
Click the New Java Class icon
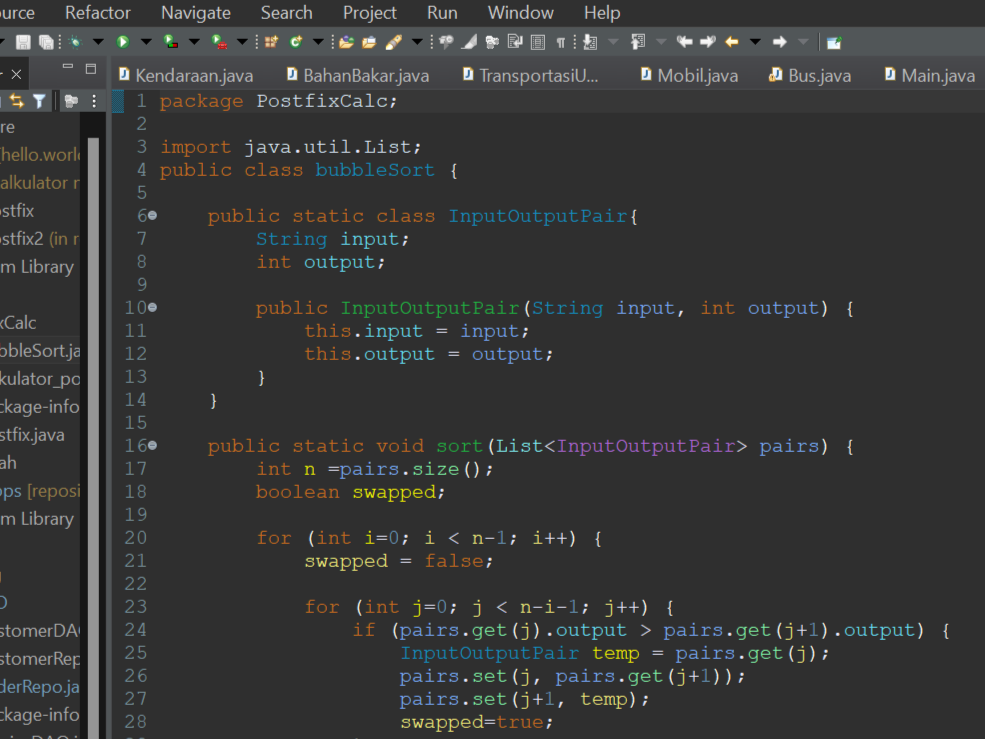[x=296, y=42]
